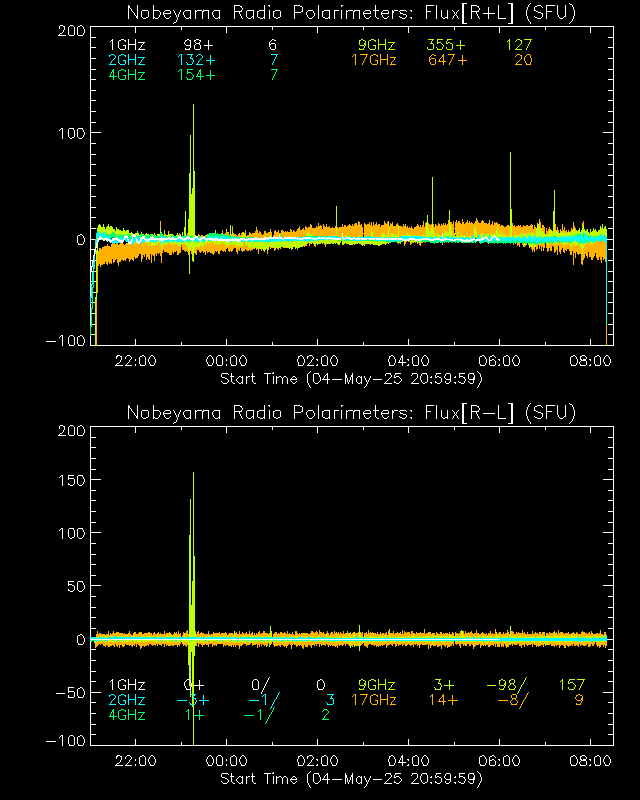Click the 06:00 tick label in R+L plot
Screen dimensions: 640x800
pos(499,361)
